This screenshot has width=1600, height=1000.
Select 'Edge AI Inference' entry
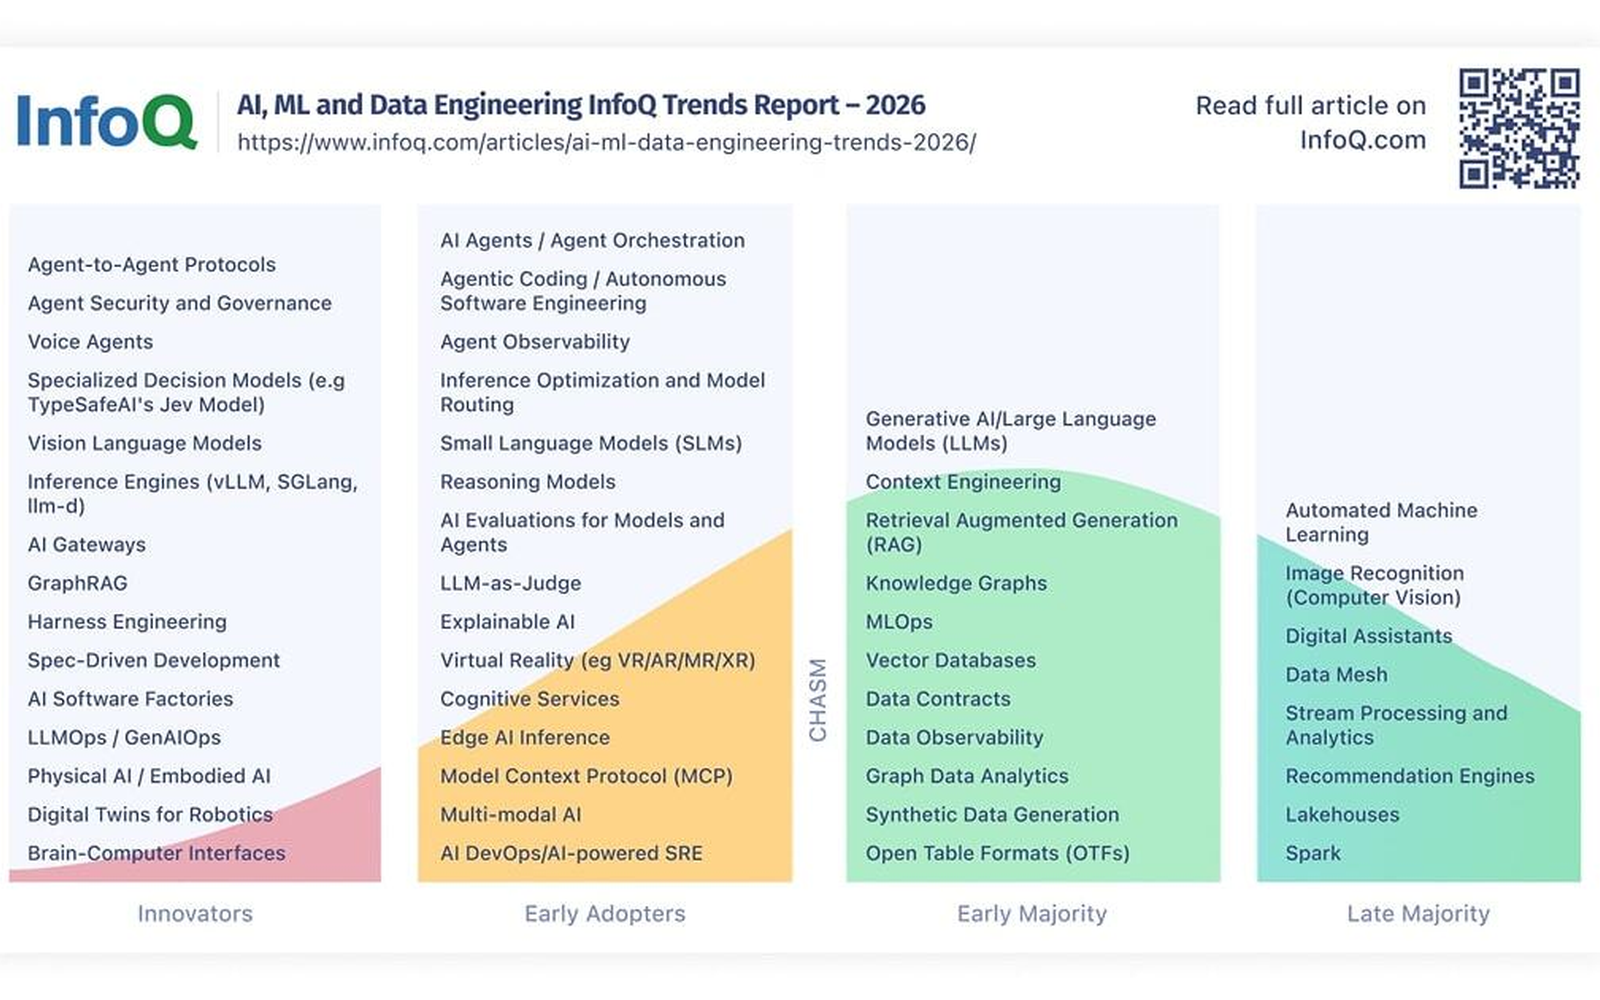coord(525,738)
